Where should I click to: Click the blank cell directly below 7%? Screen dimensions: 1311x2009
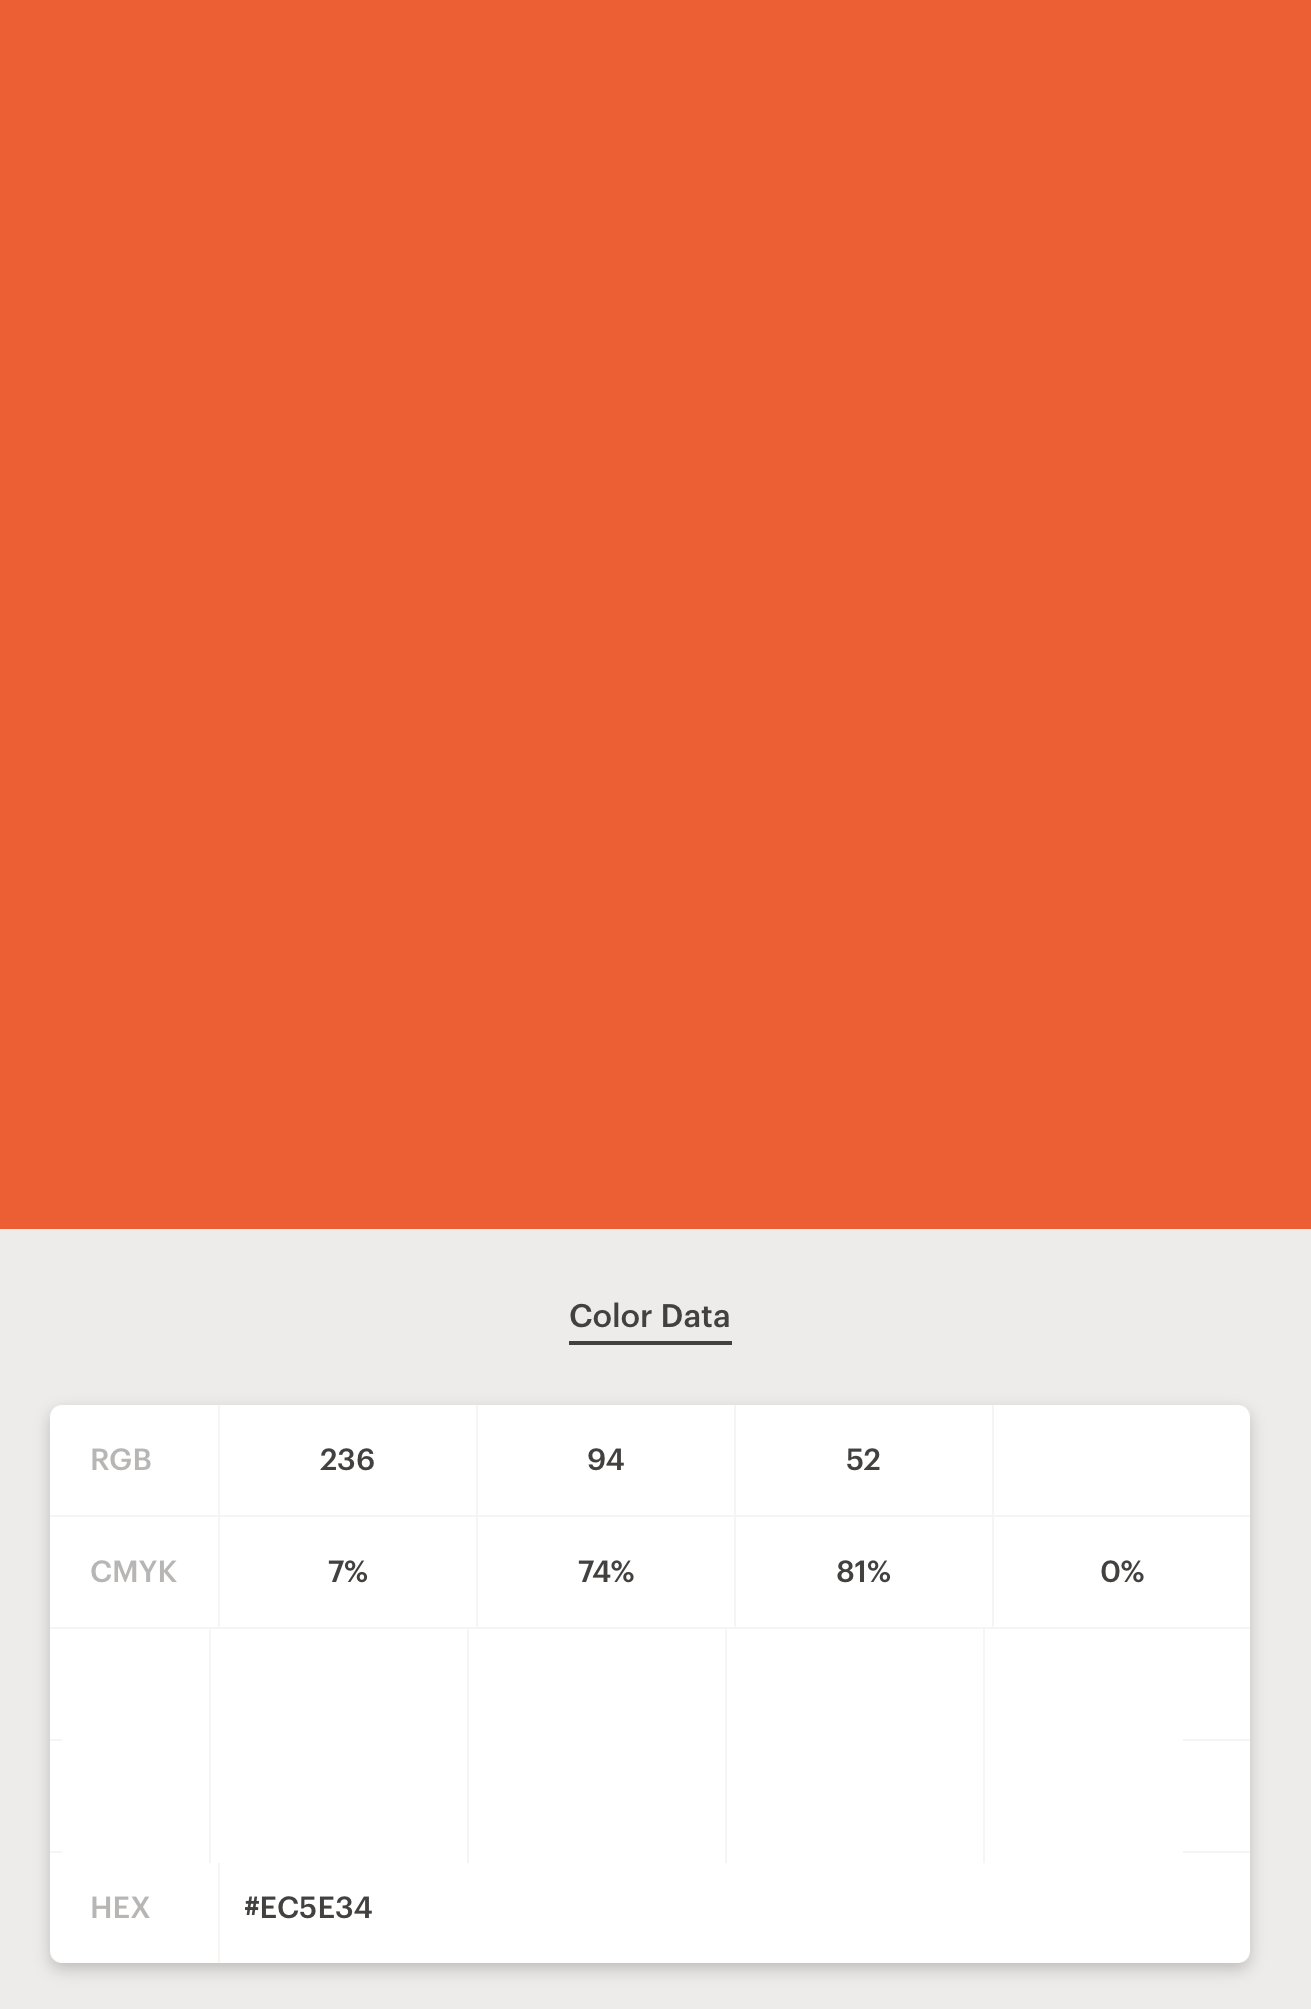339,1684
